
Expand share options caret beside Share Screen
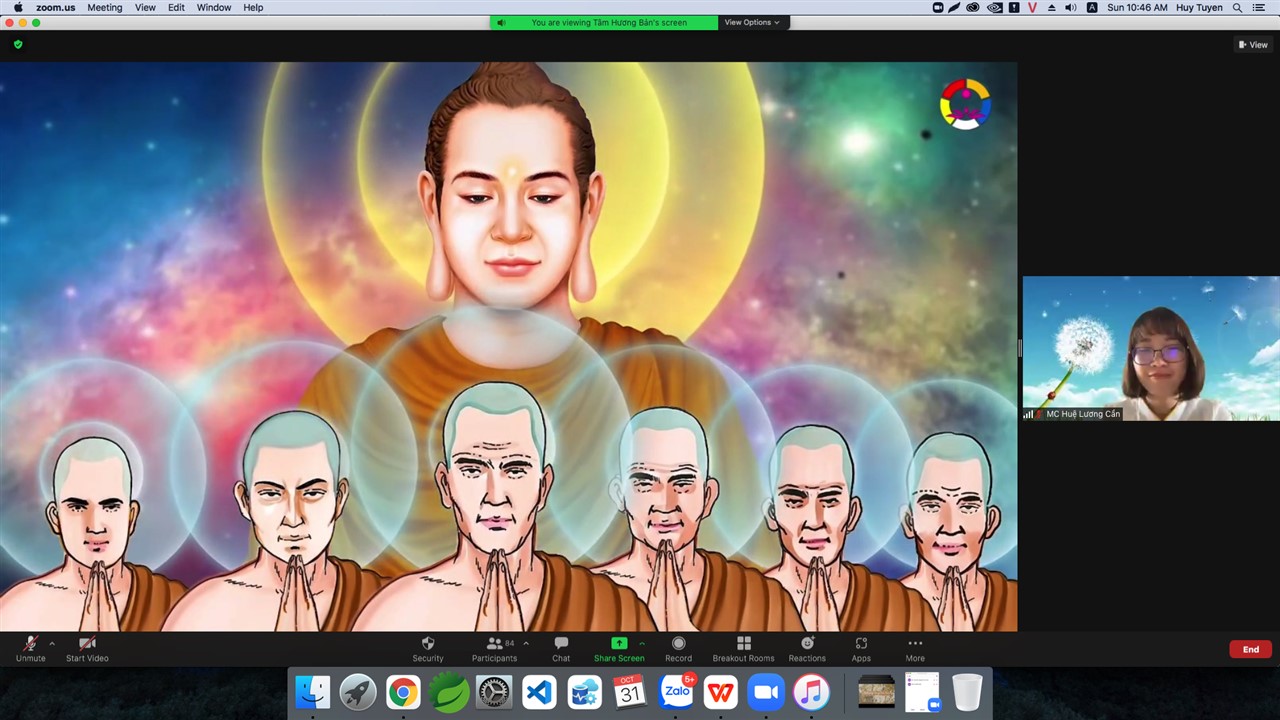click(642, 643)
